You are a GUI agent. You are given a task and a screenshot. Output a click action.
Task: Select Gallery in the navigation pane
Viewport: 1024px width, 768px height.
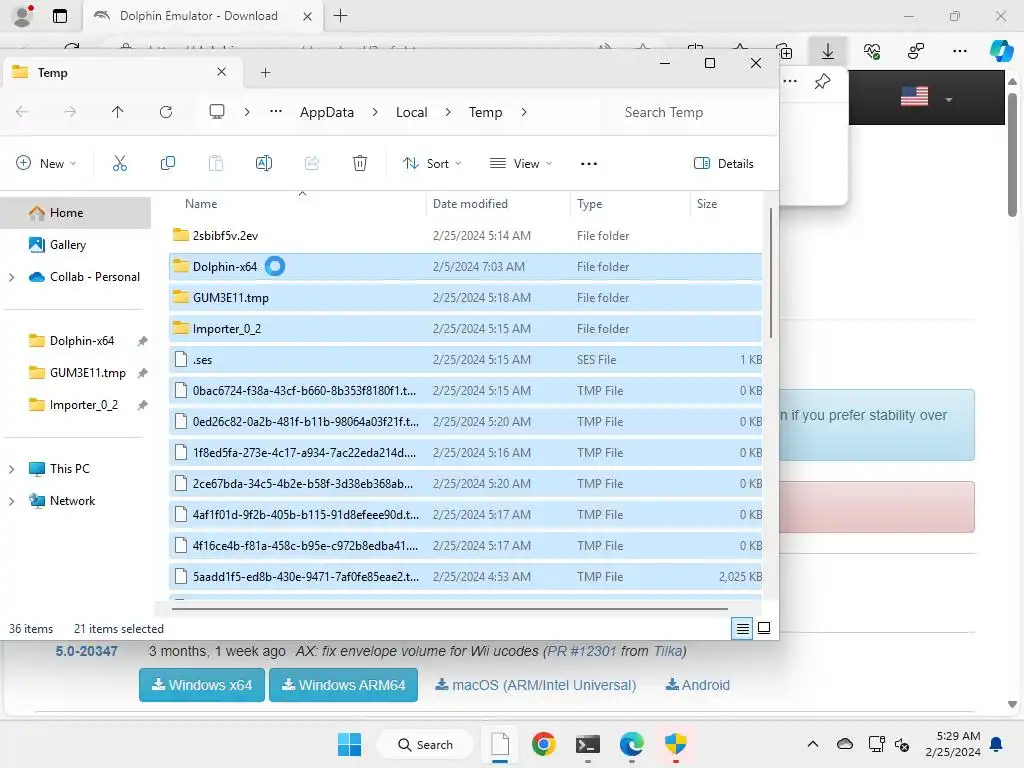(x=68, y=245)
